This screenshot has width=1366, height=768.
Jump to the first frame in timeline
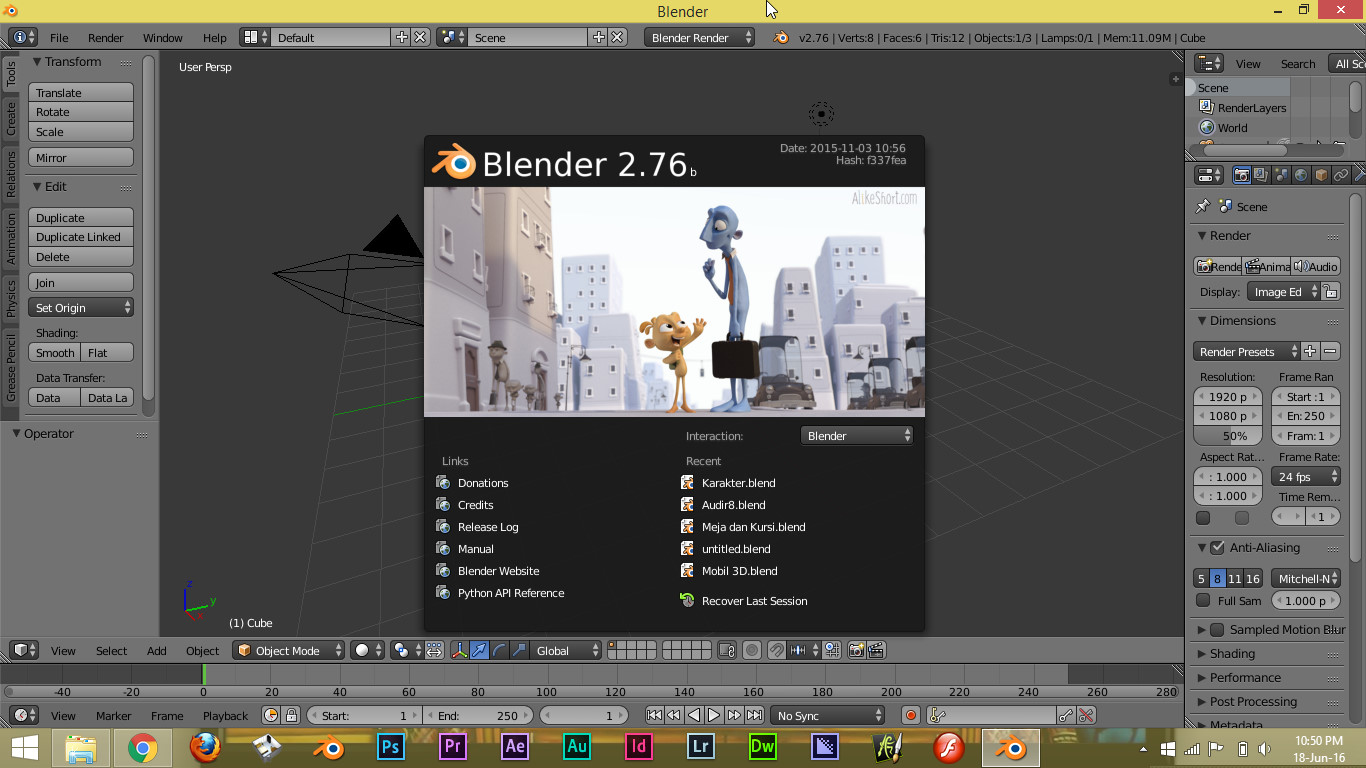coord(654,715)
